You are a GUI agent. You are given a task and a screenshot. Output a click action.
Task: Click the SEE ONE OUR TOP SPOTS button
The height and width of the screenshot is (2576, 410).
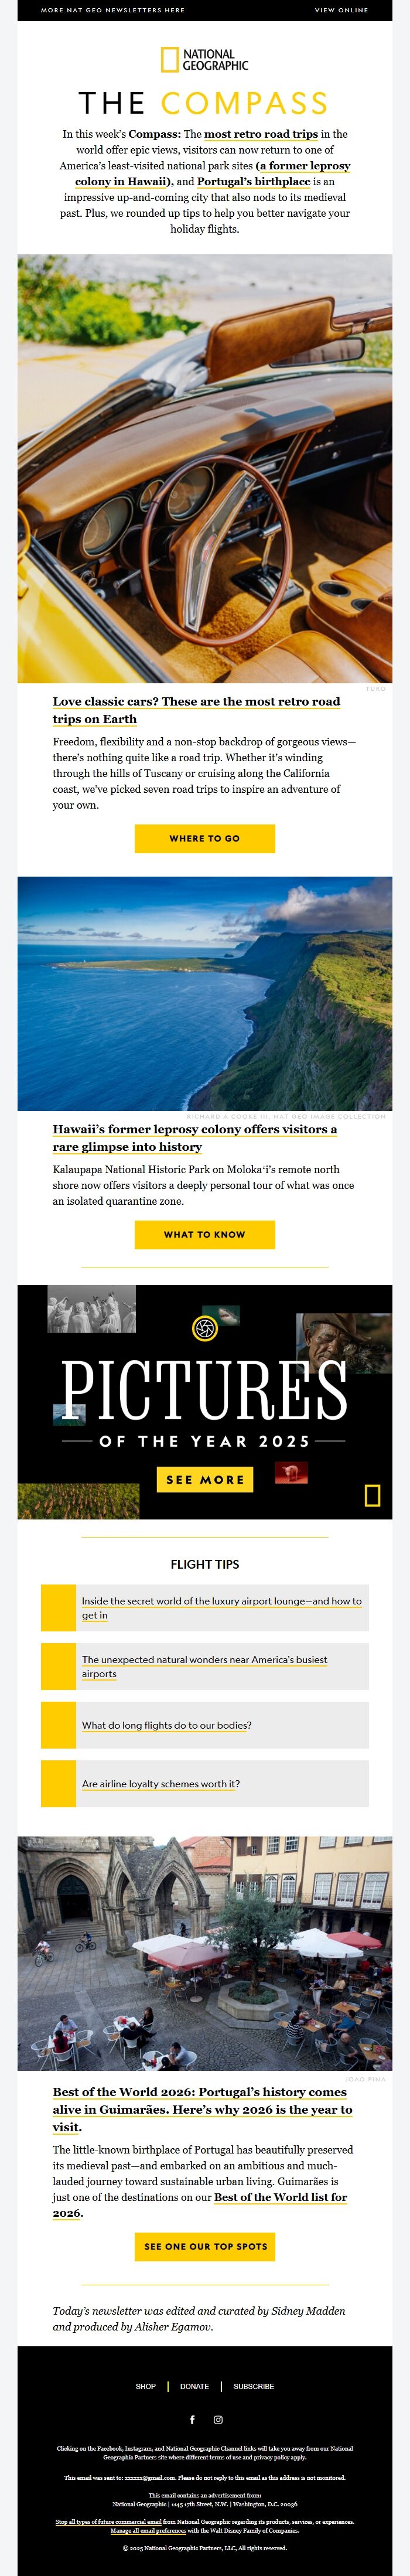click(205, 2246)
